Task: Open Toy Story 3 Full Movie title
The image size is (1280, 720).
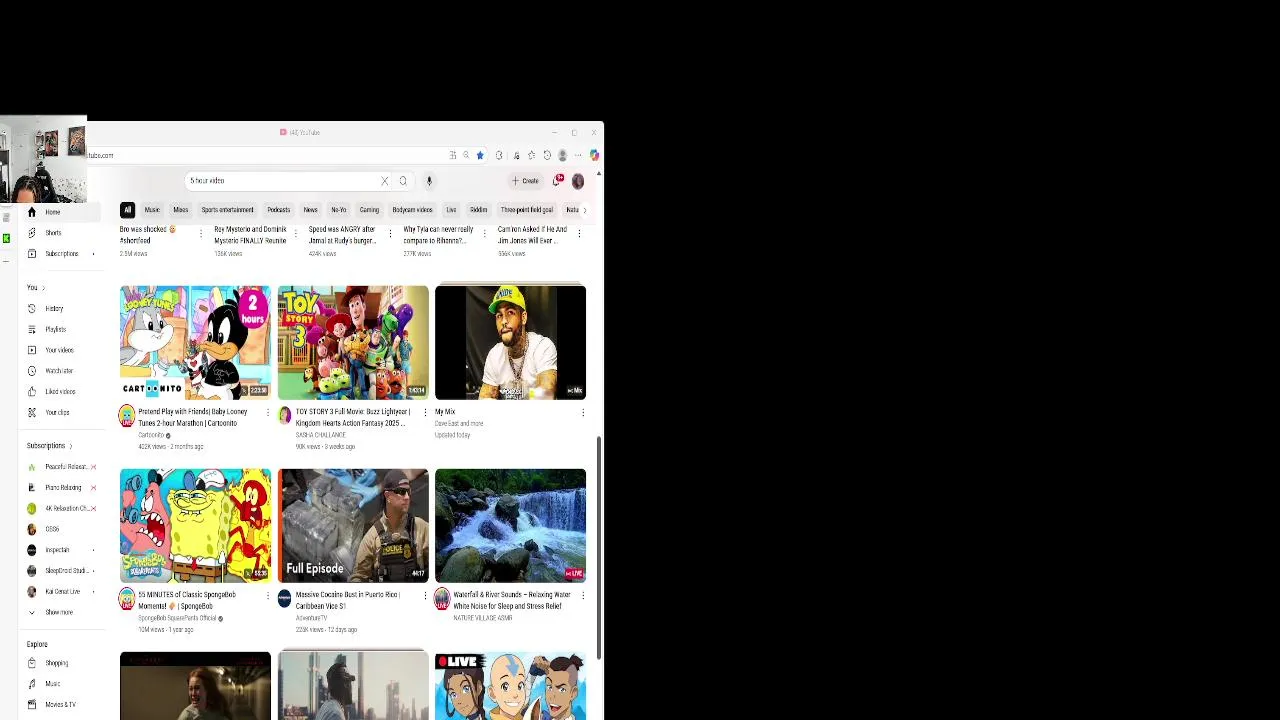Action: (x=353, y=417)
